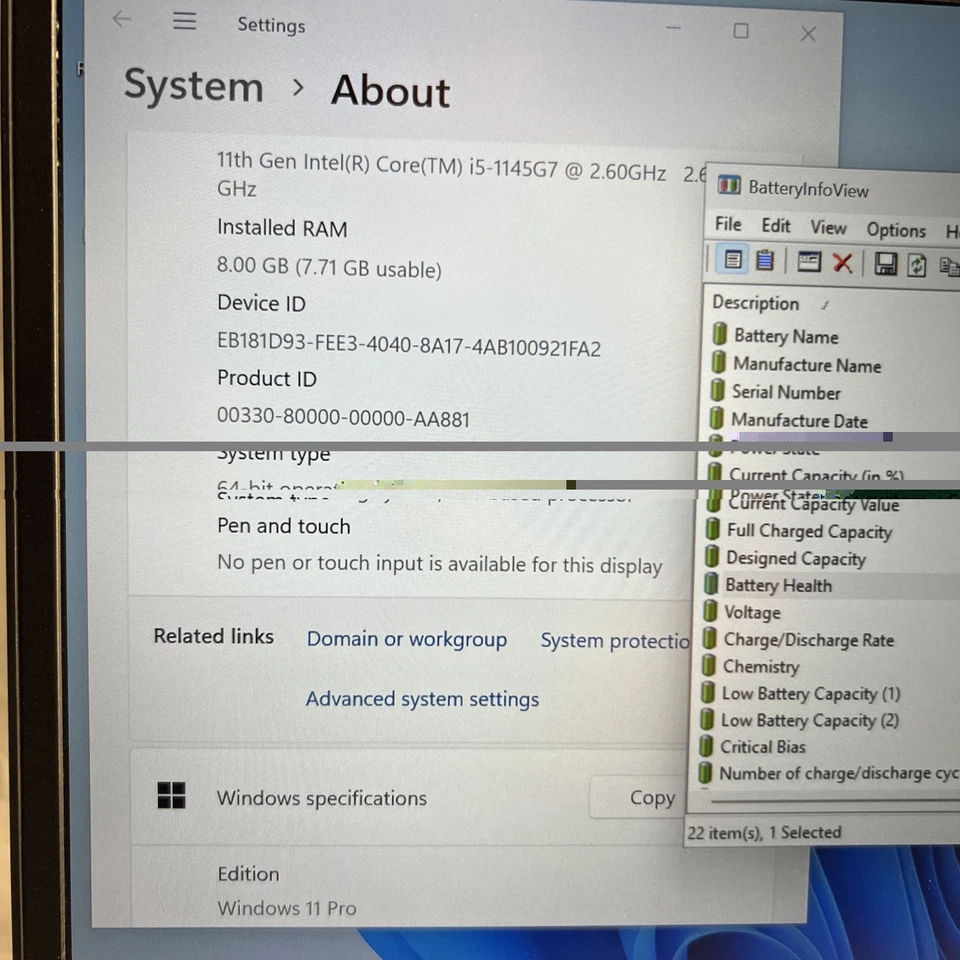
Task: Open the Domain or workgroup link
Action: pos(407,639)
